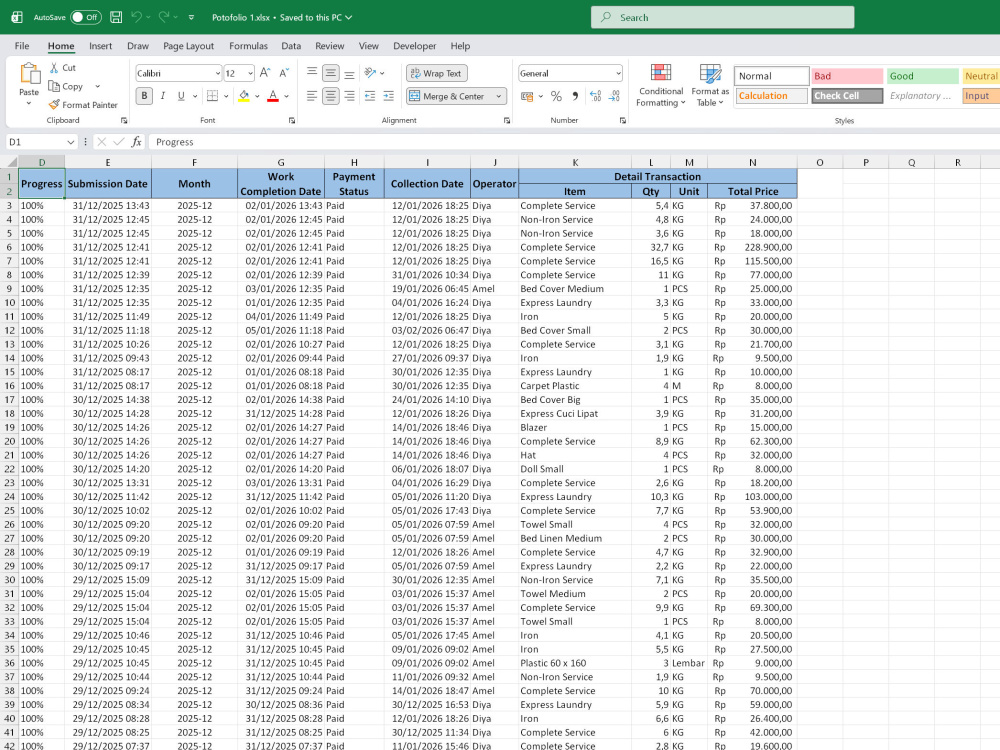
Task: Click Merge & Center button
Action: [448, 96]
